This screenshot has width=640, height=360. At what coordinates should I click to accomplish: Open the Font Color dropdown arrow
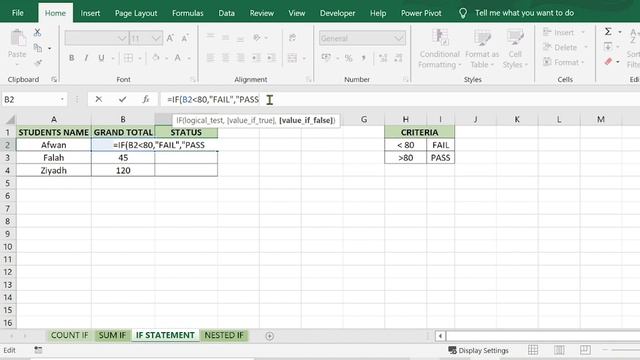click(189, 58)
